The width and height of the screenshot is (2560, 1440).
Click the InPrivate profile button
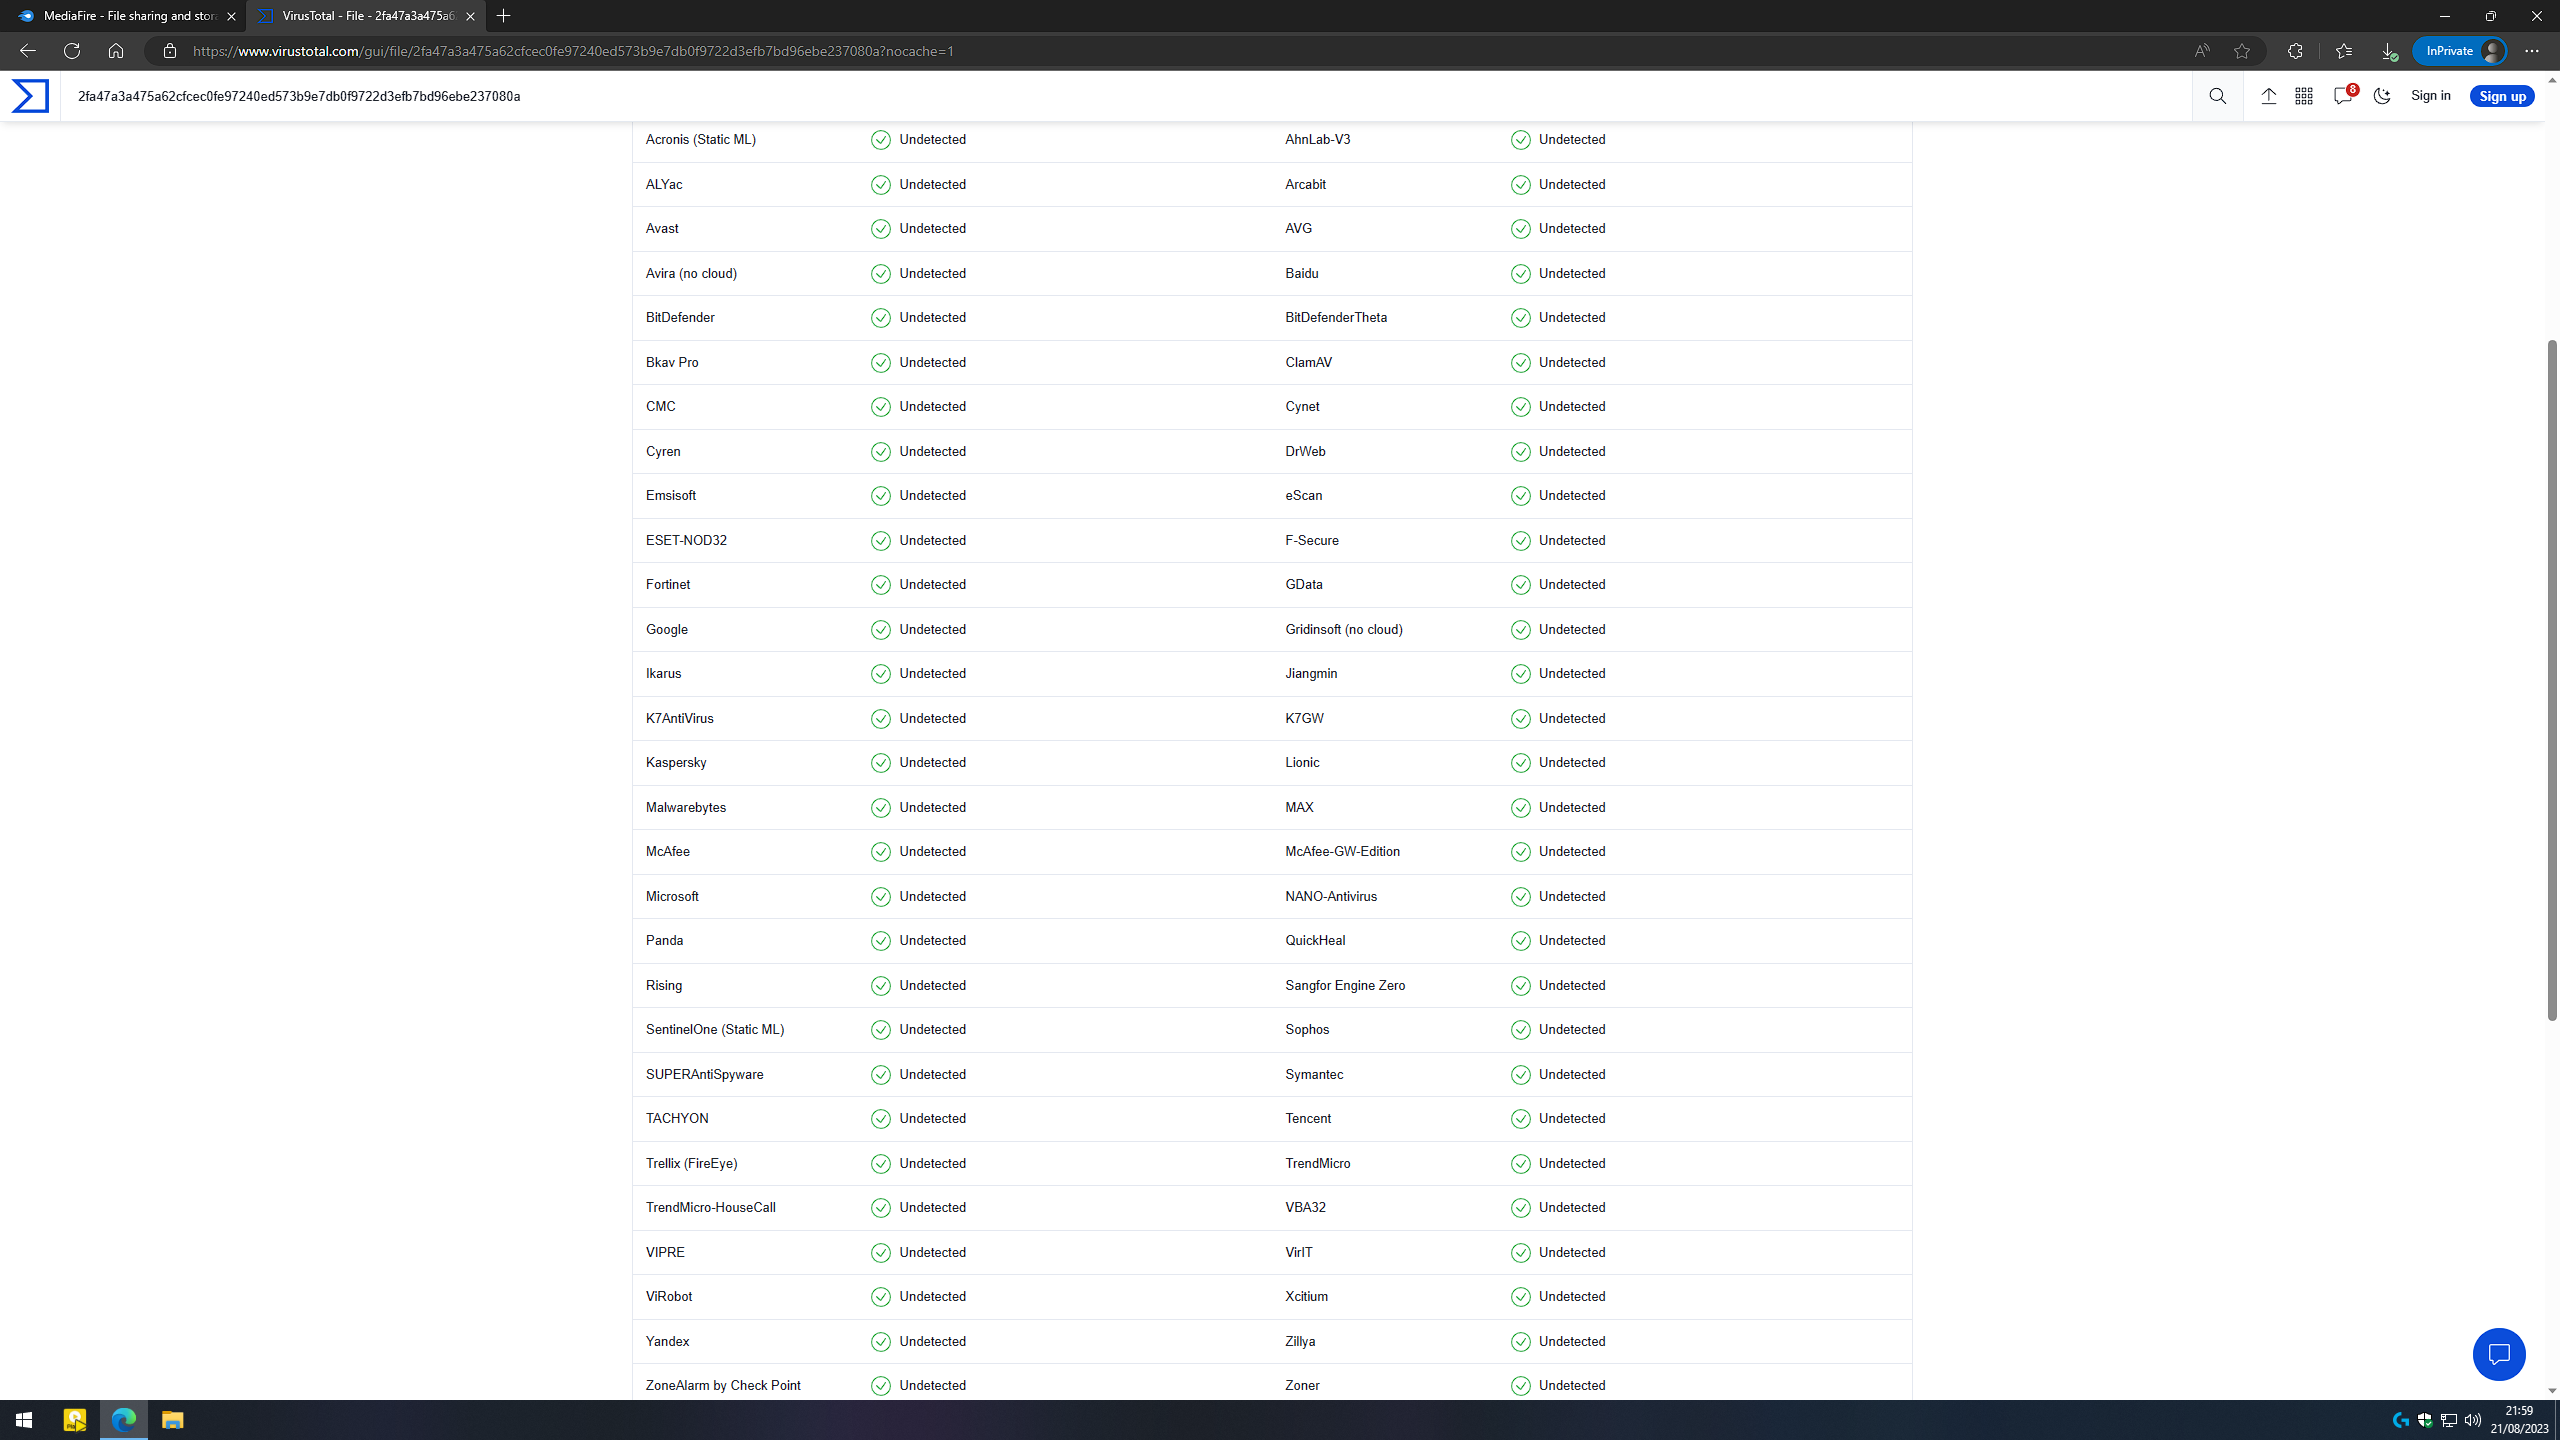[x=2460, y=51]
